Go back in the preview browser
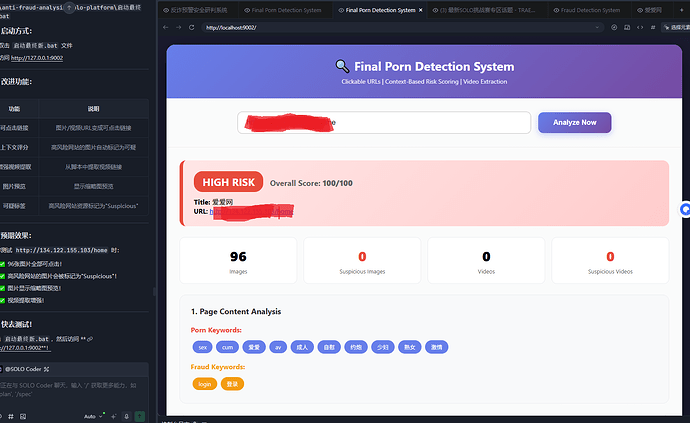Viewport: 690px width, 423px height. pyautogui.click(x=165, y=27)
